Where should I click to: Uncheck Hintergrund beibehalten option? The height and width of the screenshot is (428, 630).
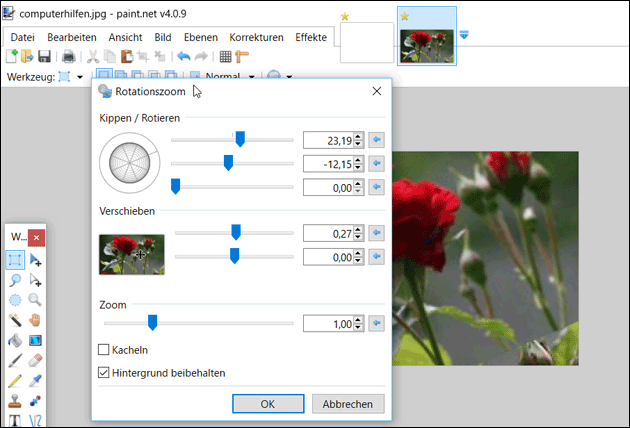pyautogui.click(x=104, y=373)
